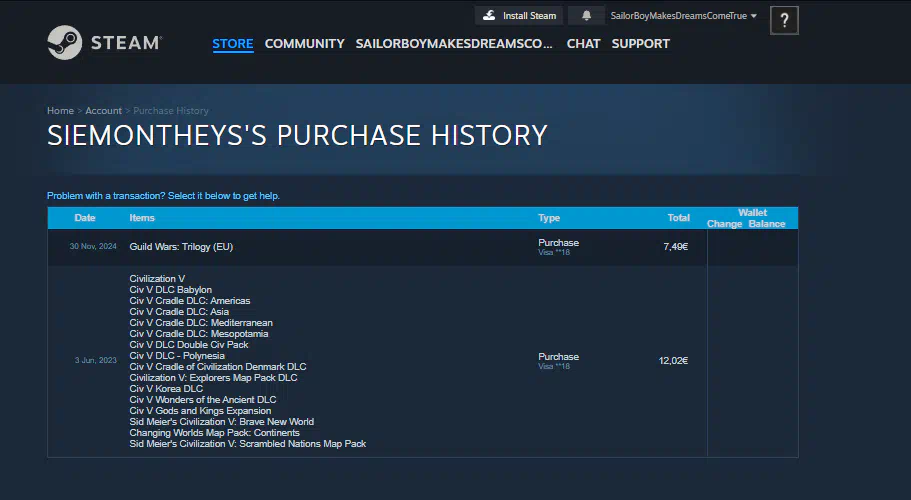
Task: Expand the SailorBoyMakesDreamsComeTrue account dropdown
Action: click(683, 16)
